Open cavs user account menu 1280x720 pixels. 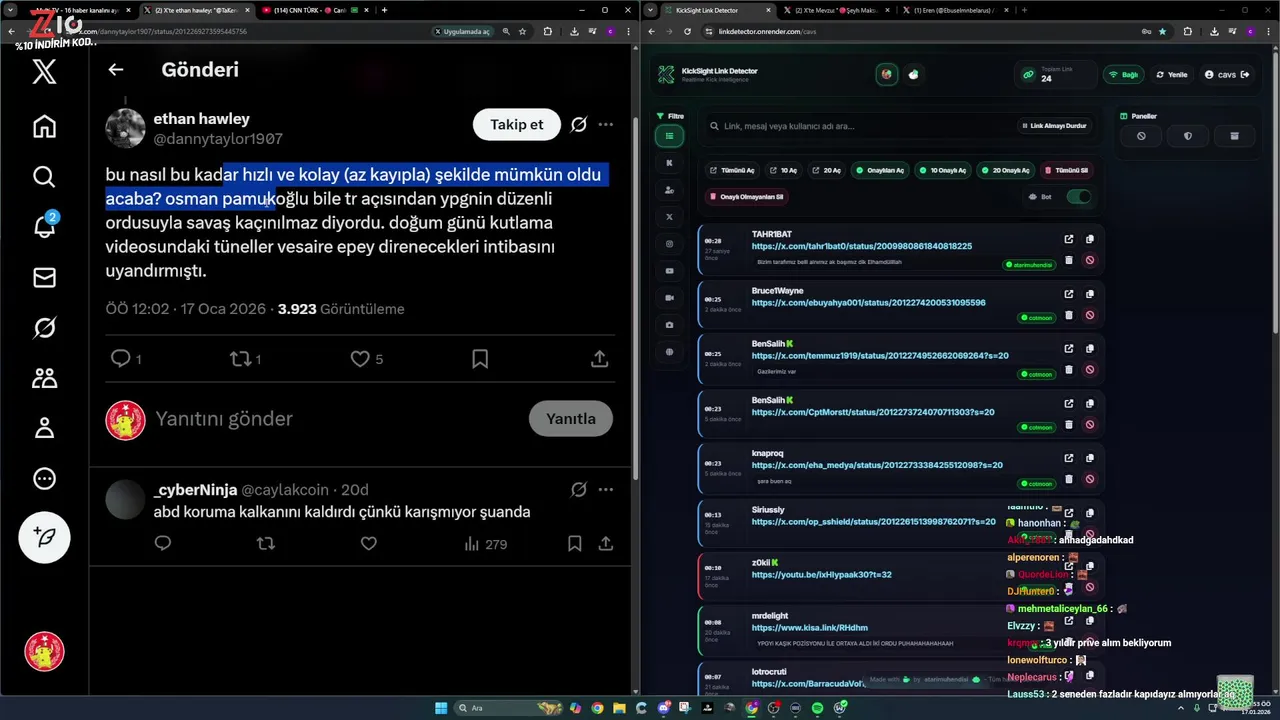[x=1225, y=74]
